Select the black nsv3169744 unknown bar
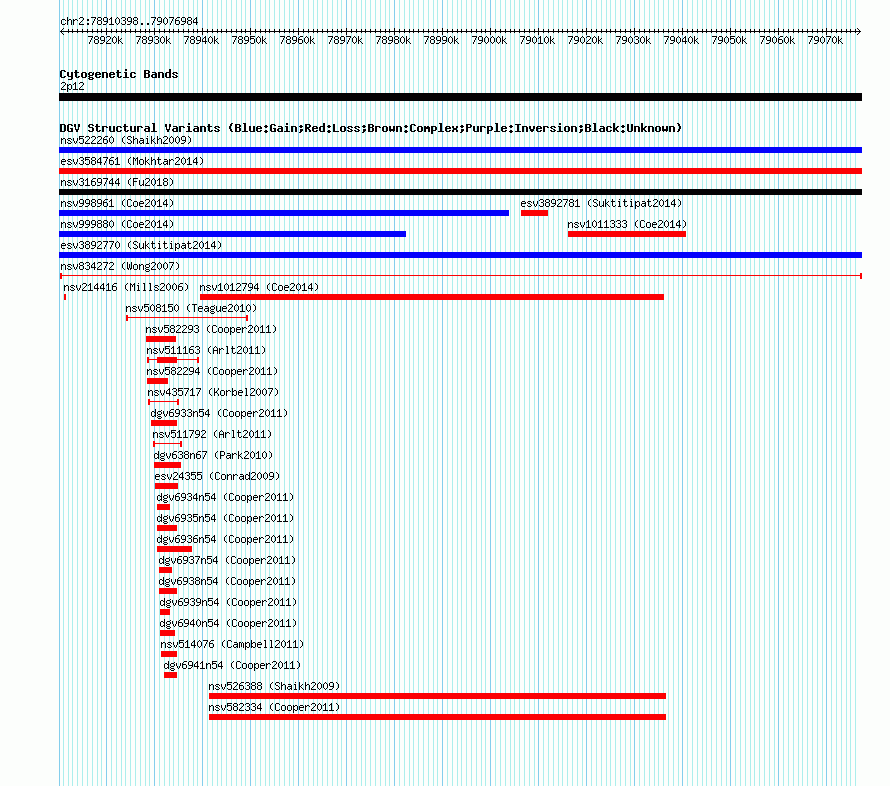The image size is (890, 786). pos(460,192)
